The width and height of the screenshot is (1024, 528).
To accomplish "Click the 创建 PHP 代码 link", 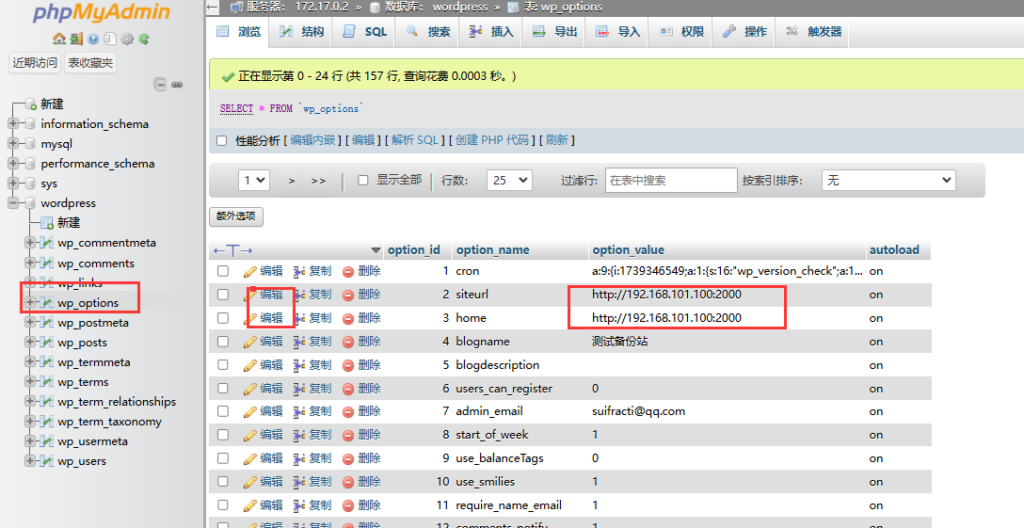I will click(492, 140).
